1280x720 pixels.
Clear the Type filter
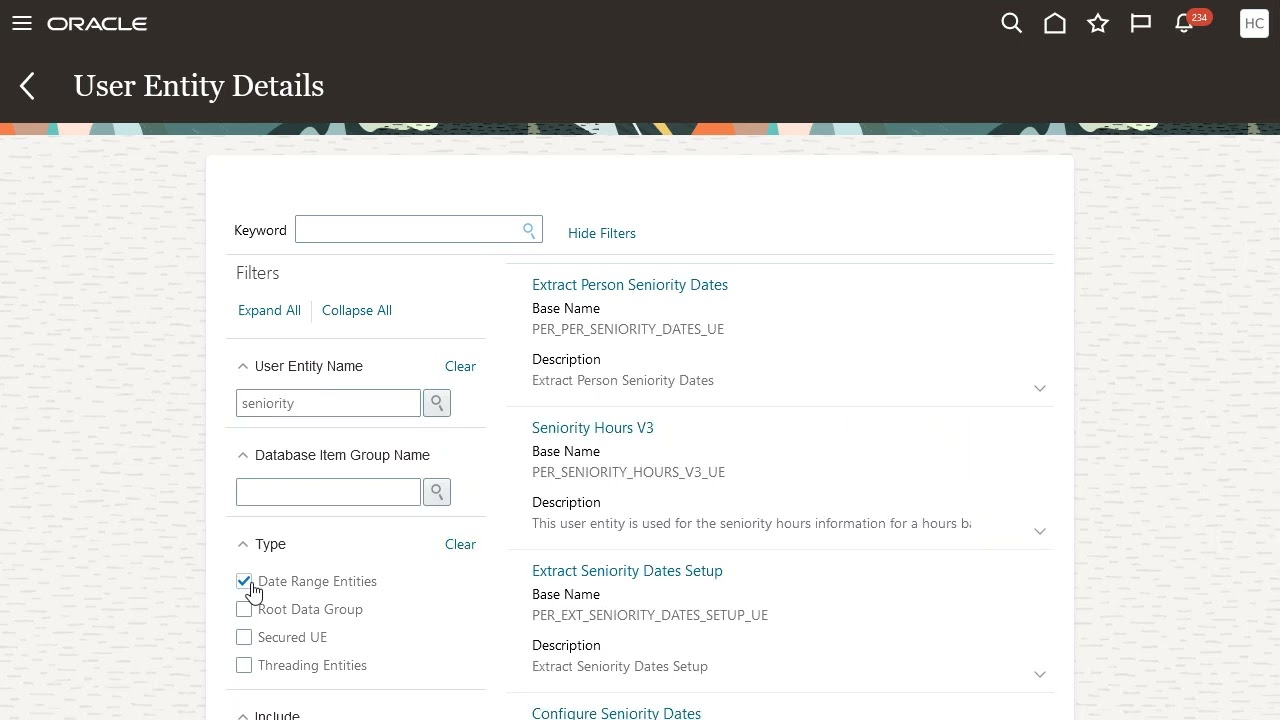coord(460,544)
